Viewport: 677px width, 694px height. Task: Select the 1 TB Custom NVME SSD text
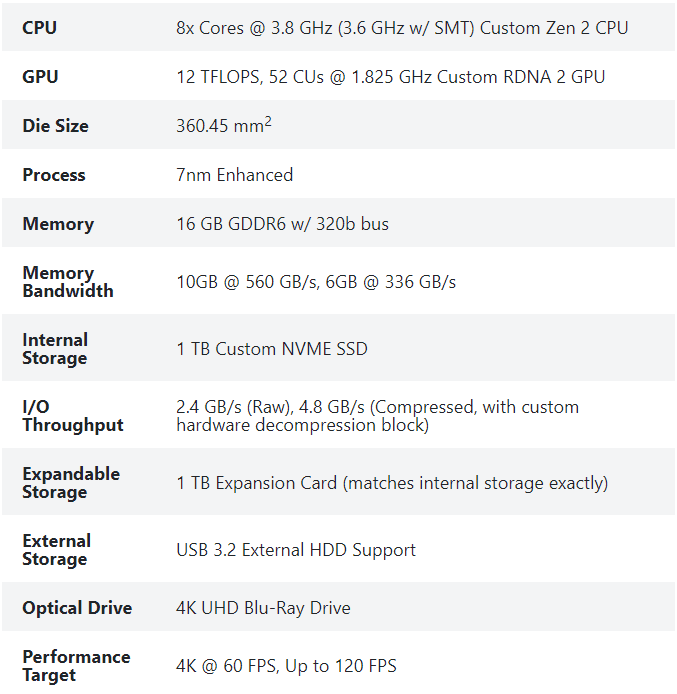click(x=272, y=349)
